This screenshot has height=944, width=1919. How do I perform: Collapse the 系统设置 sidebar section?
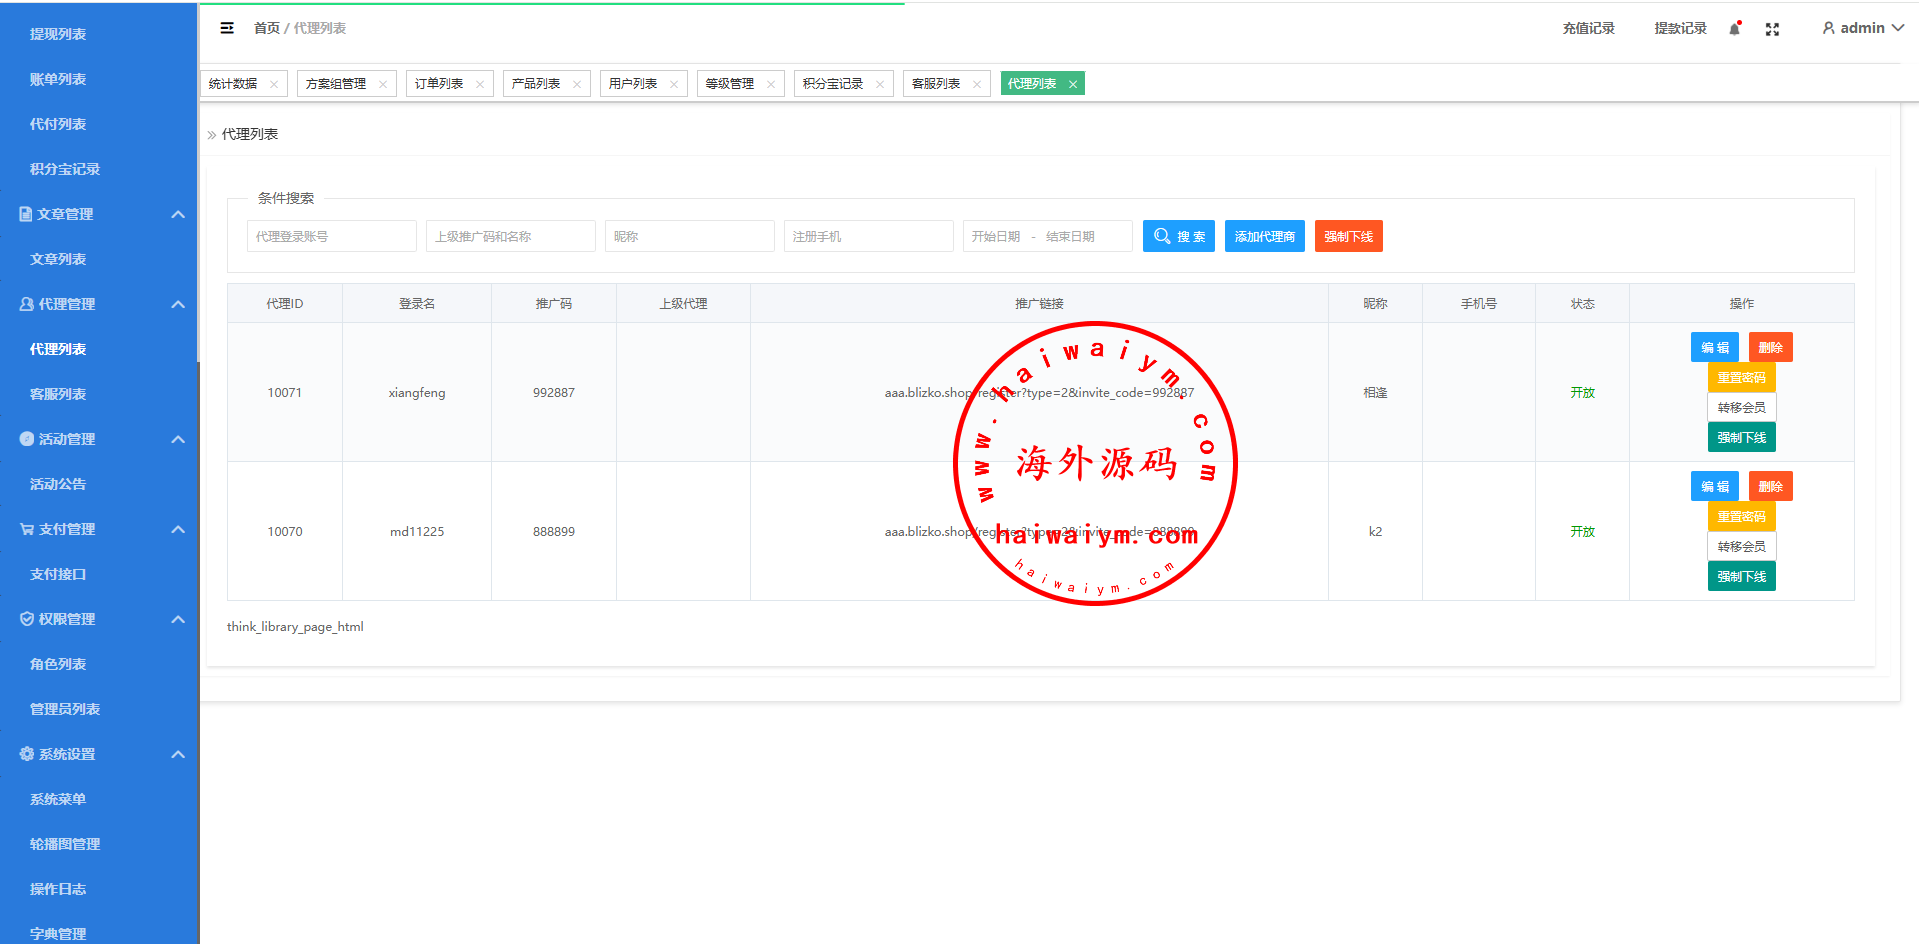point(178,754)
